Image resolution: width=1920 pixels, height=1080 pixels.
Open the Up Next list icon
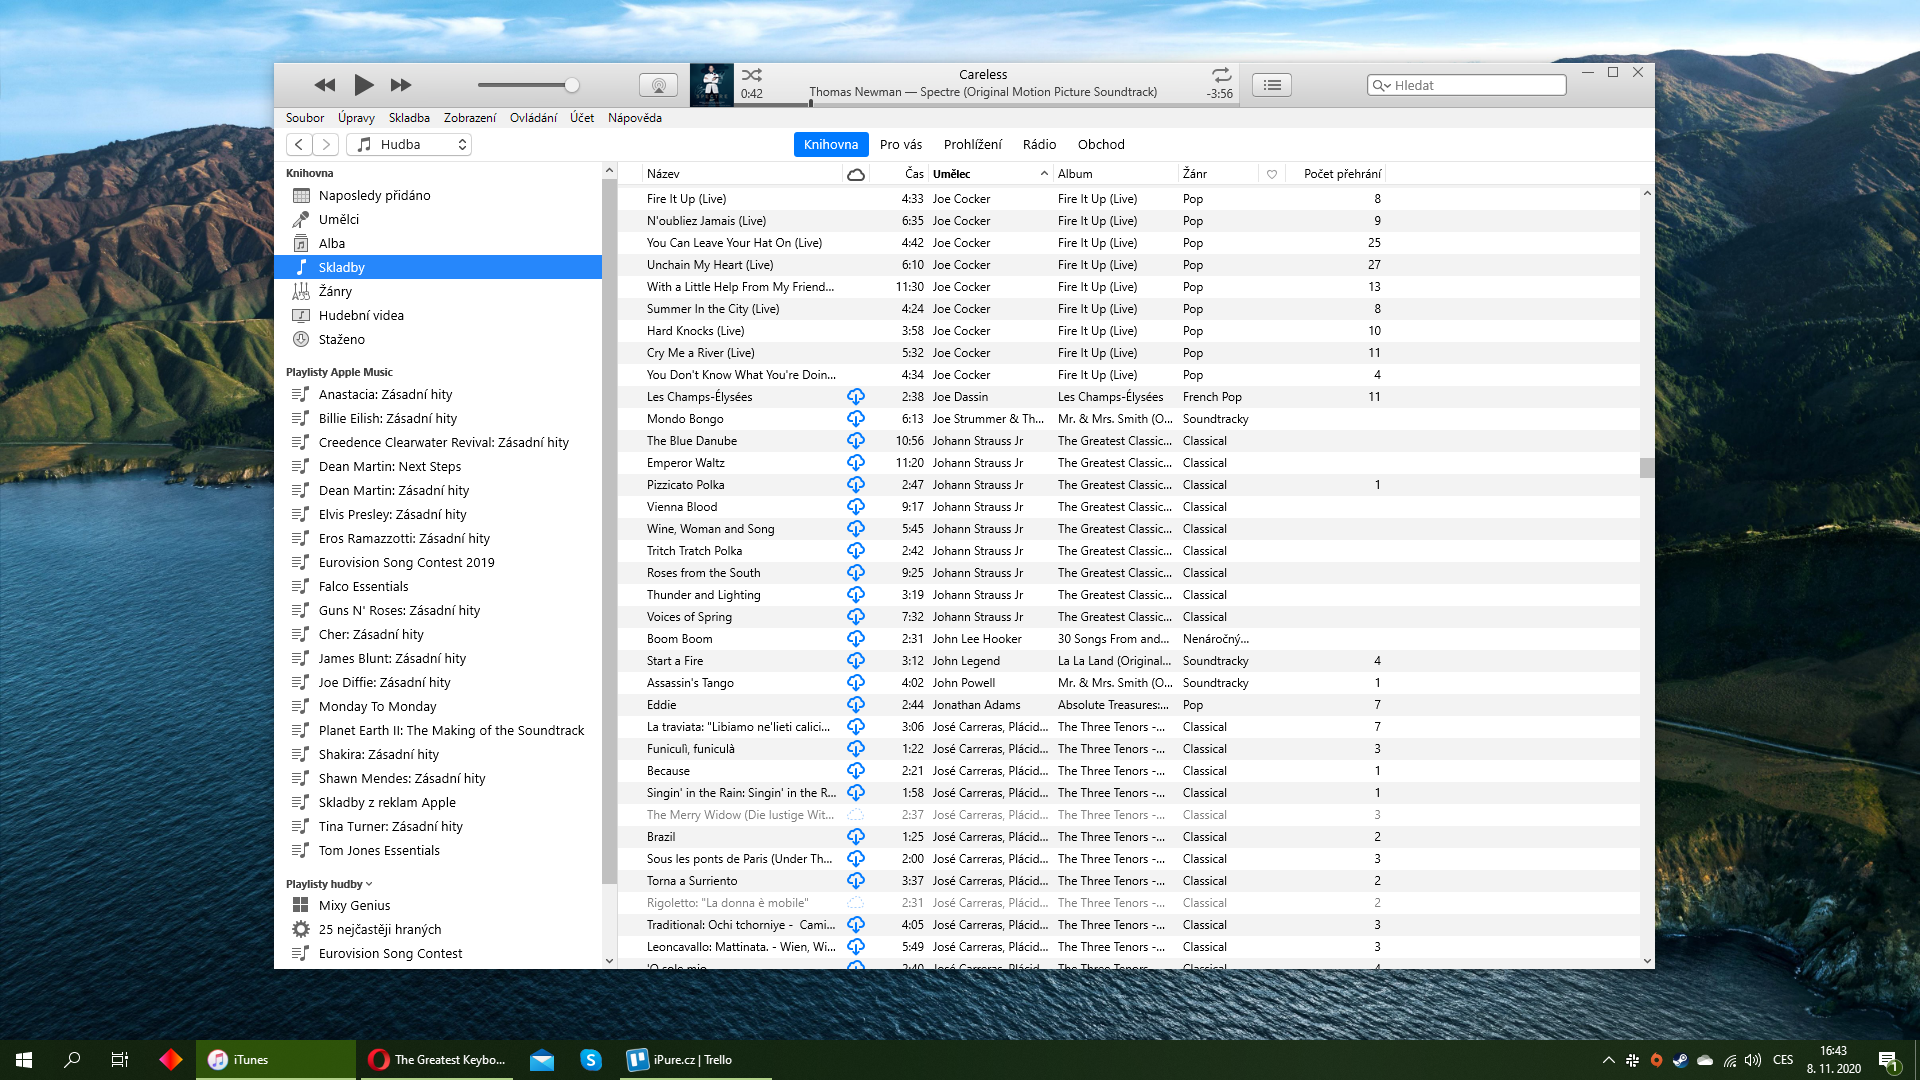click(1272, 85)
